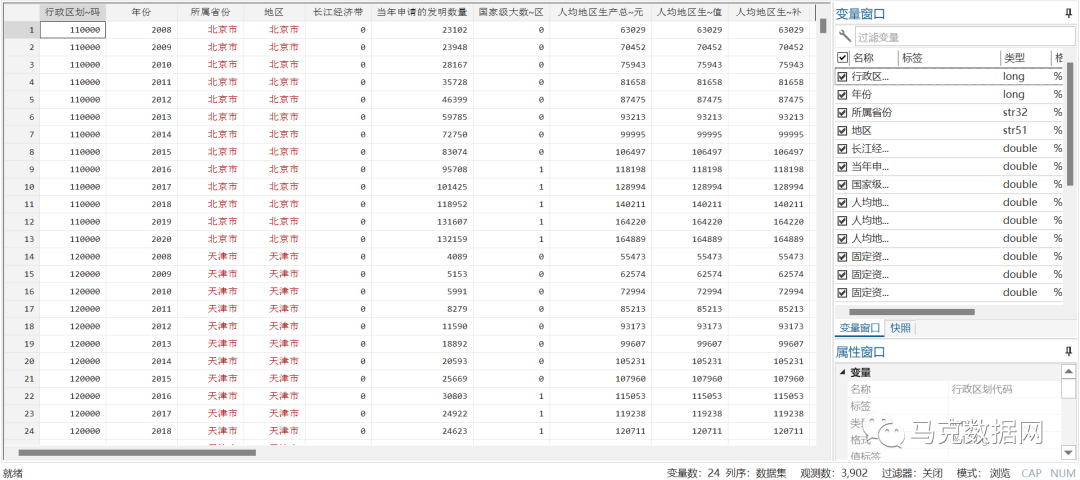Click the data grid horizontal scrollbar thumb
The height and width of the screenshot is (480, 1080).
click(x=136, y=452)
